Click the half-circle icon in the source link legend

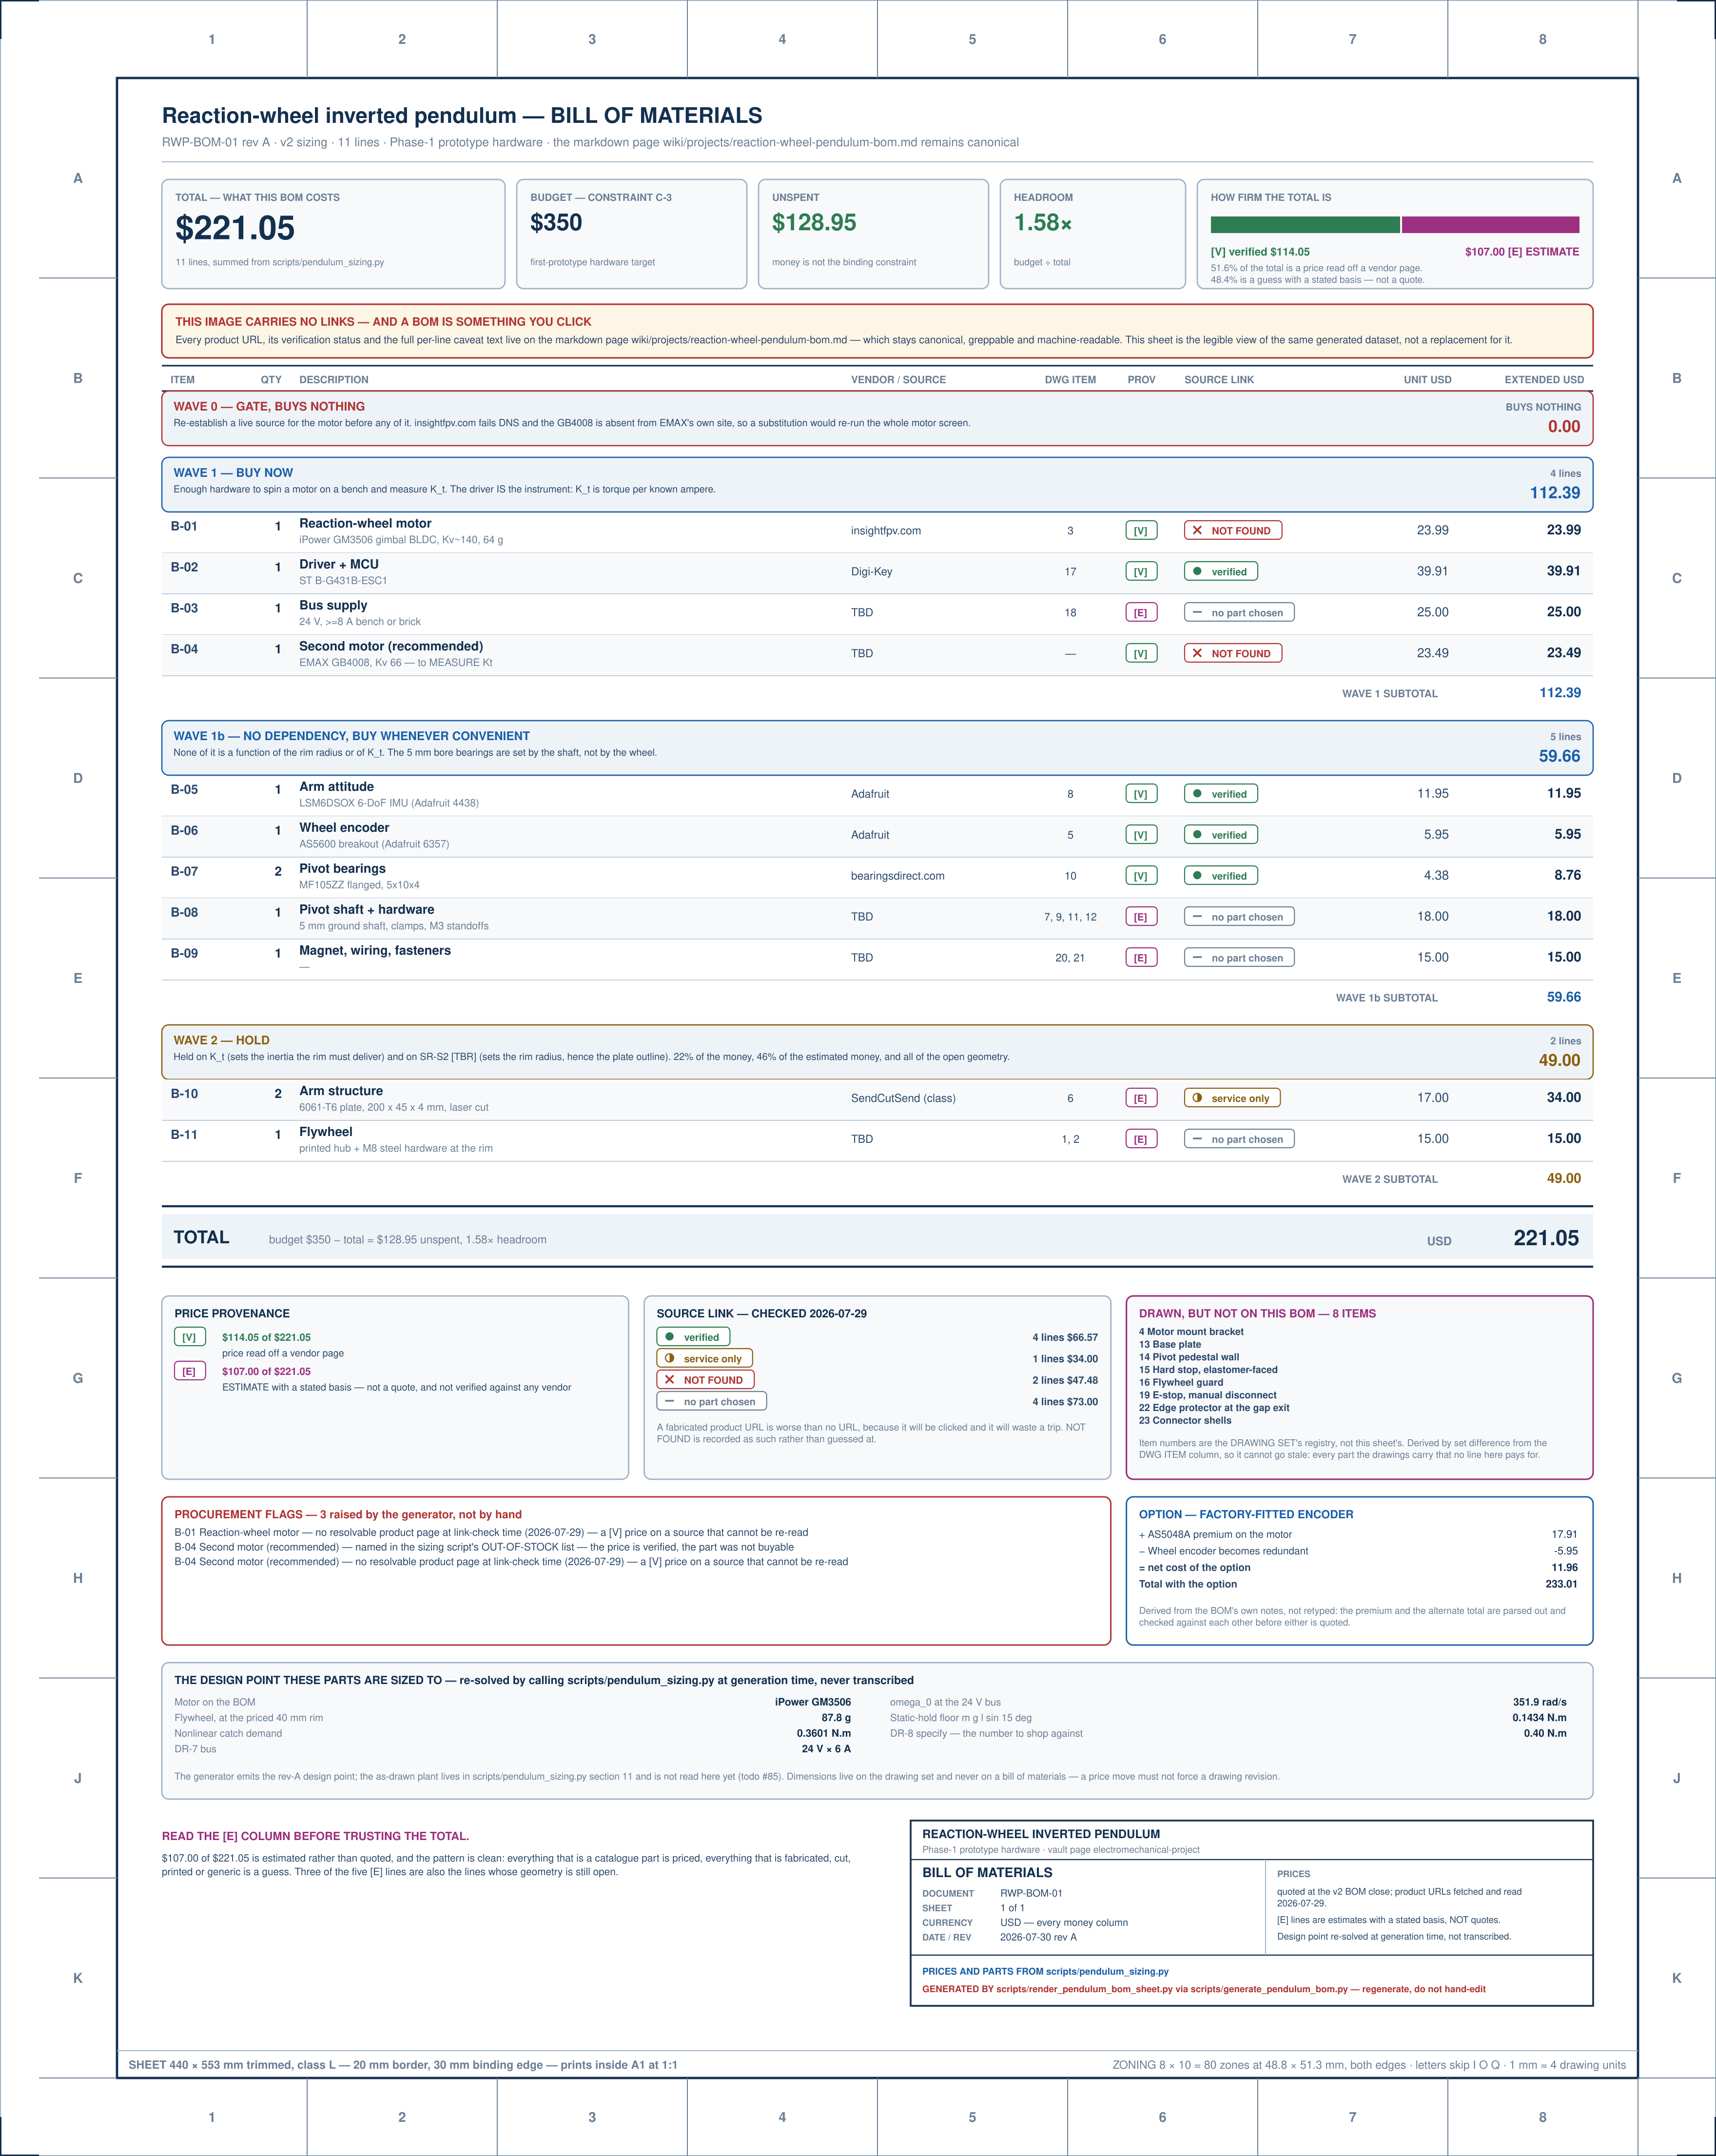pos(669,1359)
